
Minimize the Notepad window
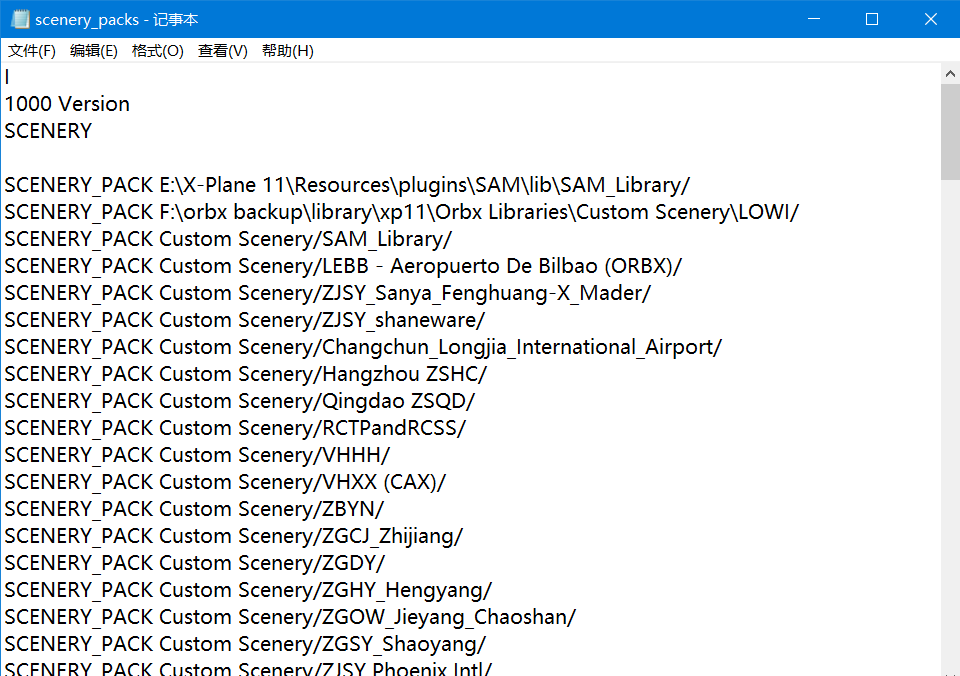[x=814, y=19]
